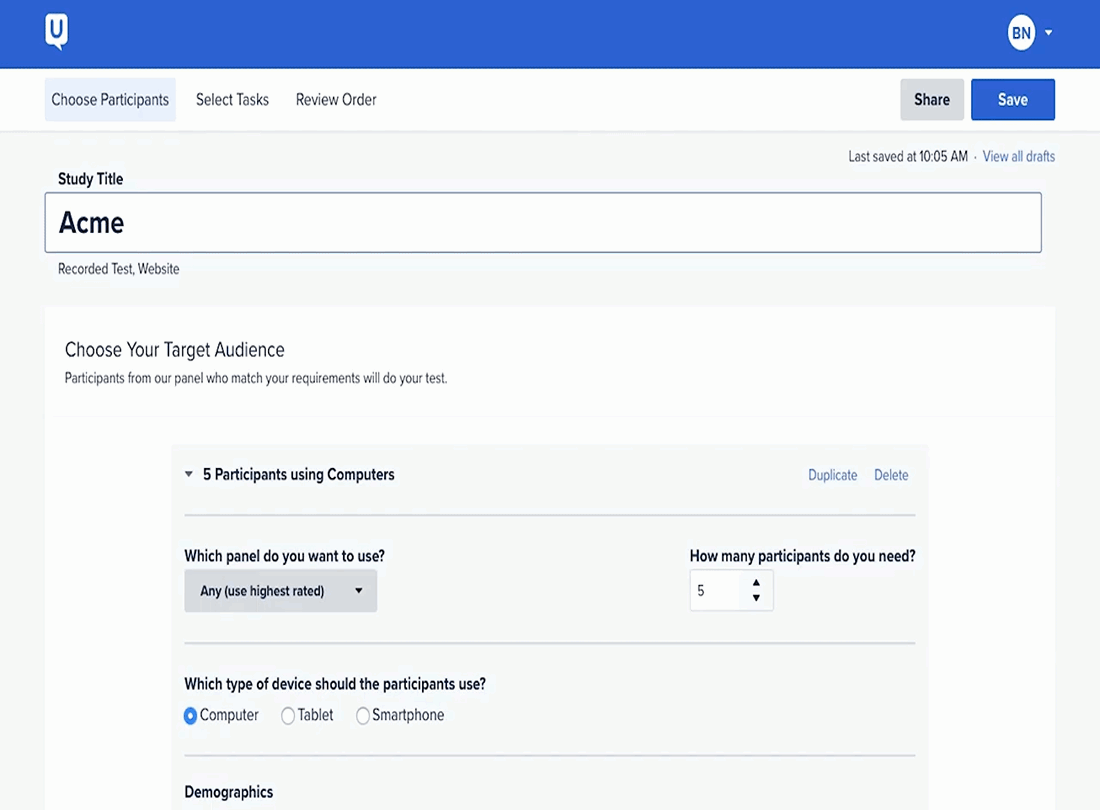Viewport: 1100px width, 810px height.
Task: Edit the Study Title field containing Acme
Action: pos(543,222)
